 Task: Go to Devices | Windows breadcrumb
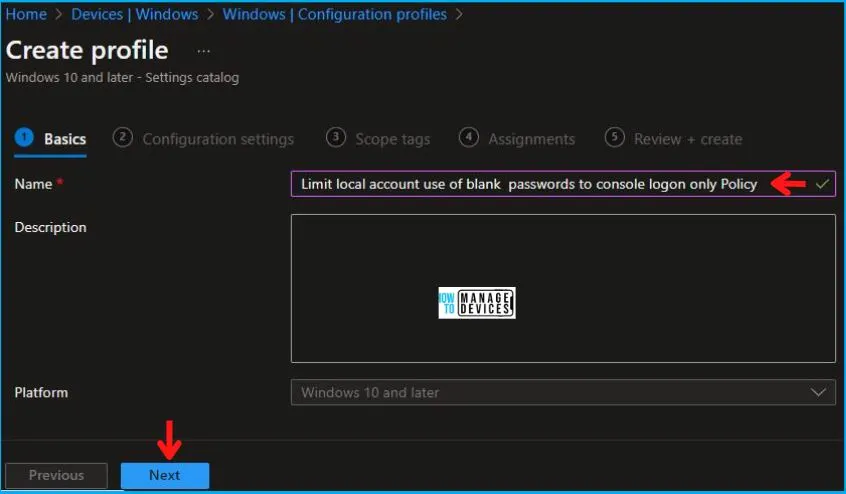click(134, 14)
